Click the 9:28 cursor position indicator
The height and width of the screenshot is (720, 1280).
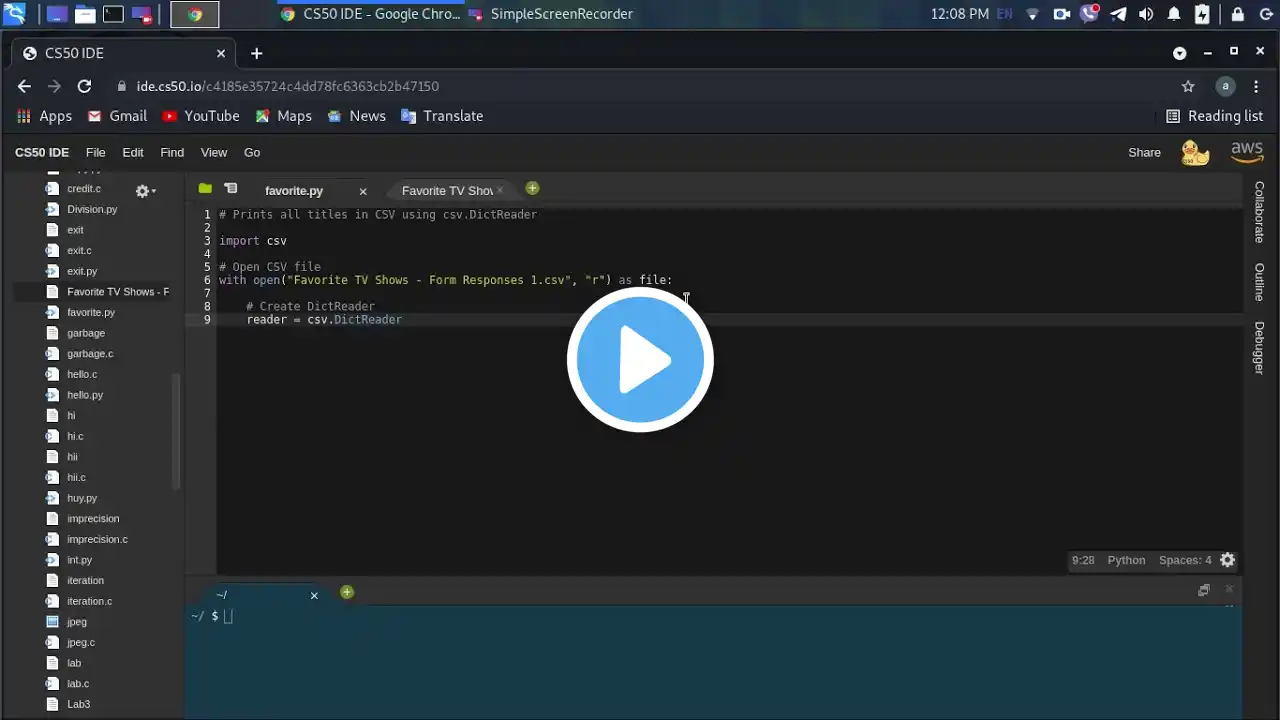tap(1083, 560)
